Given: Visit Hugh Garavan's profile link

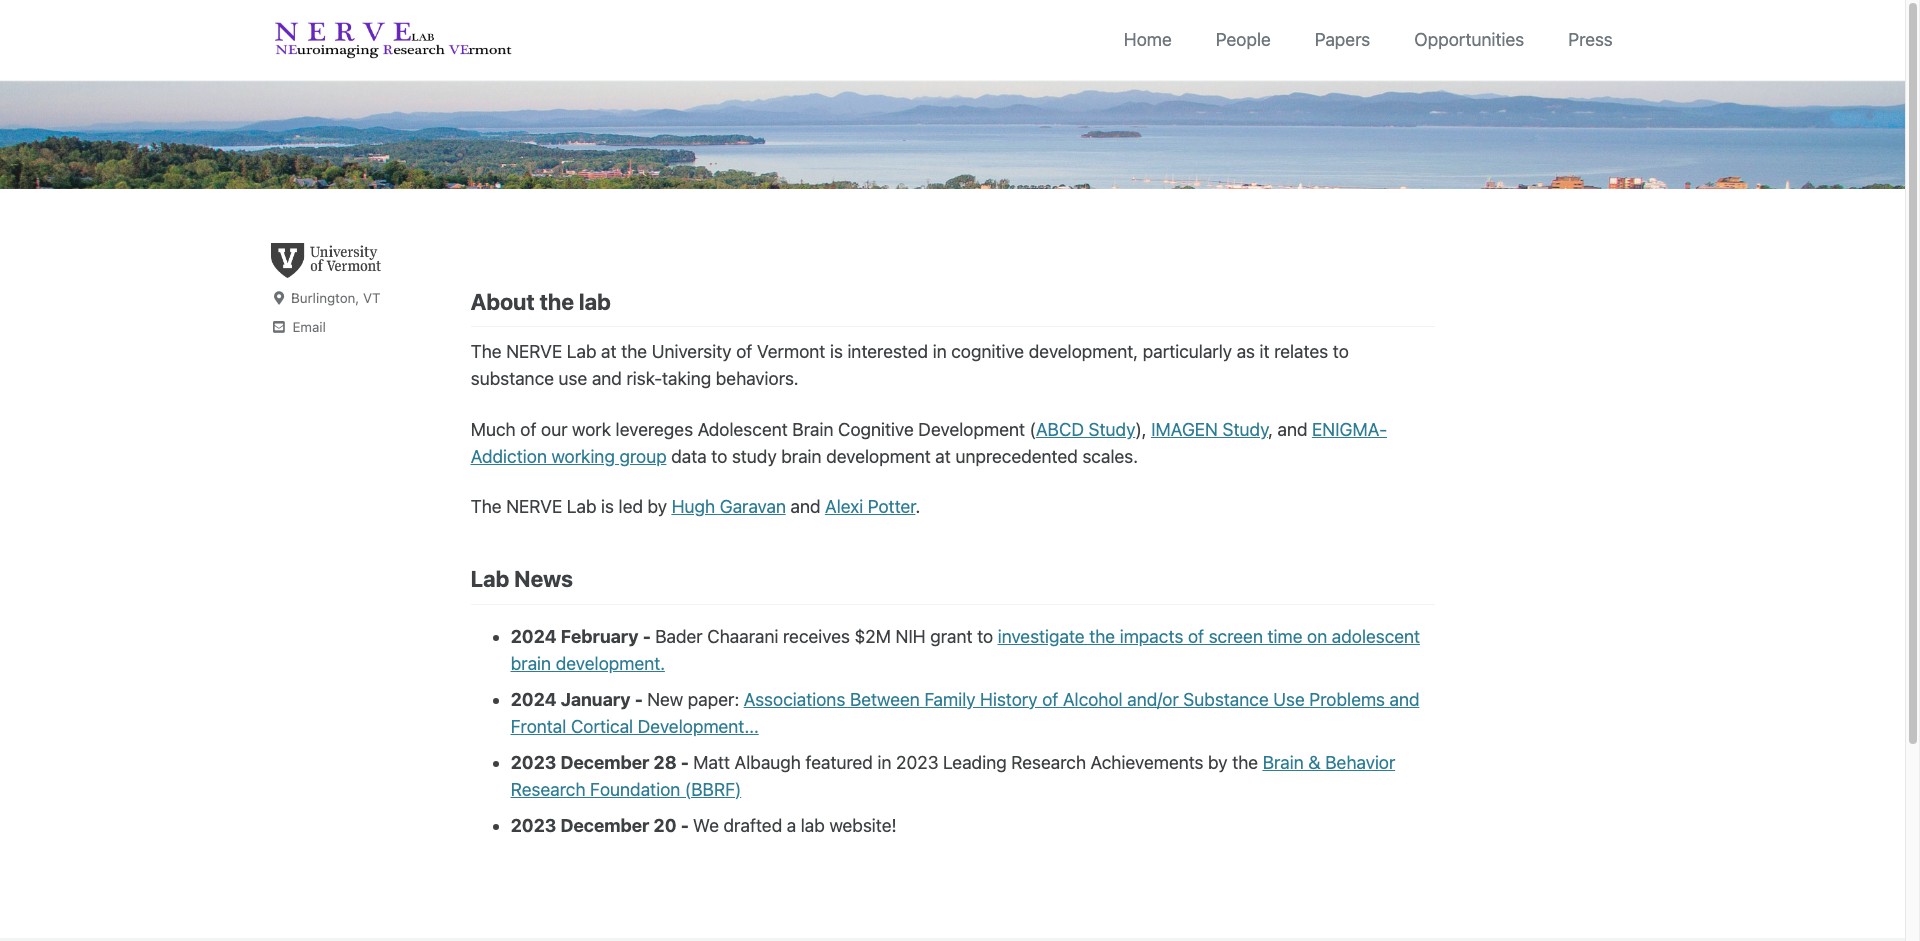Looking at the screenshot, I should click(x=728, y=507).
